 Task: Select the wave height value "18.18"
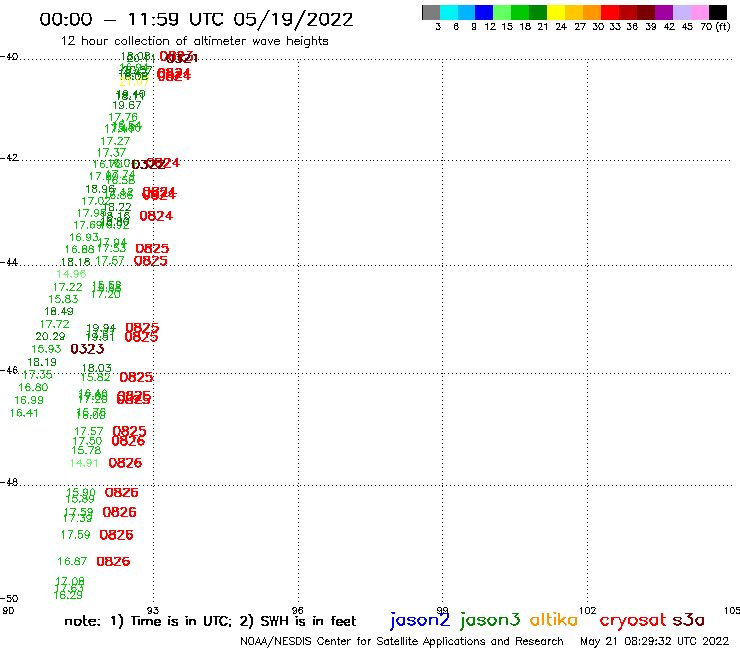tap(76, 262)
